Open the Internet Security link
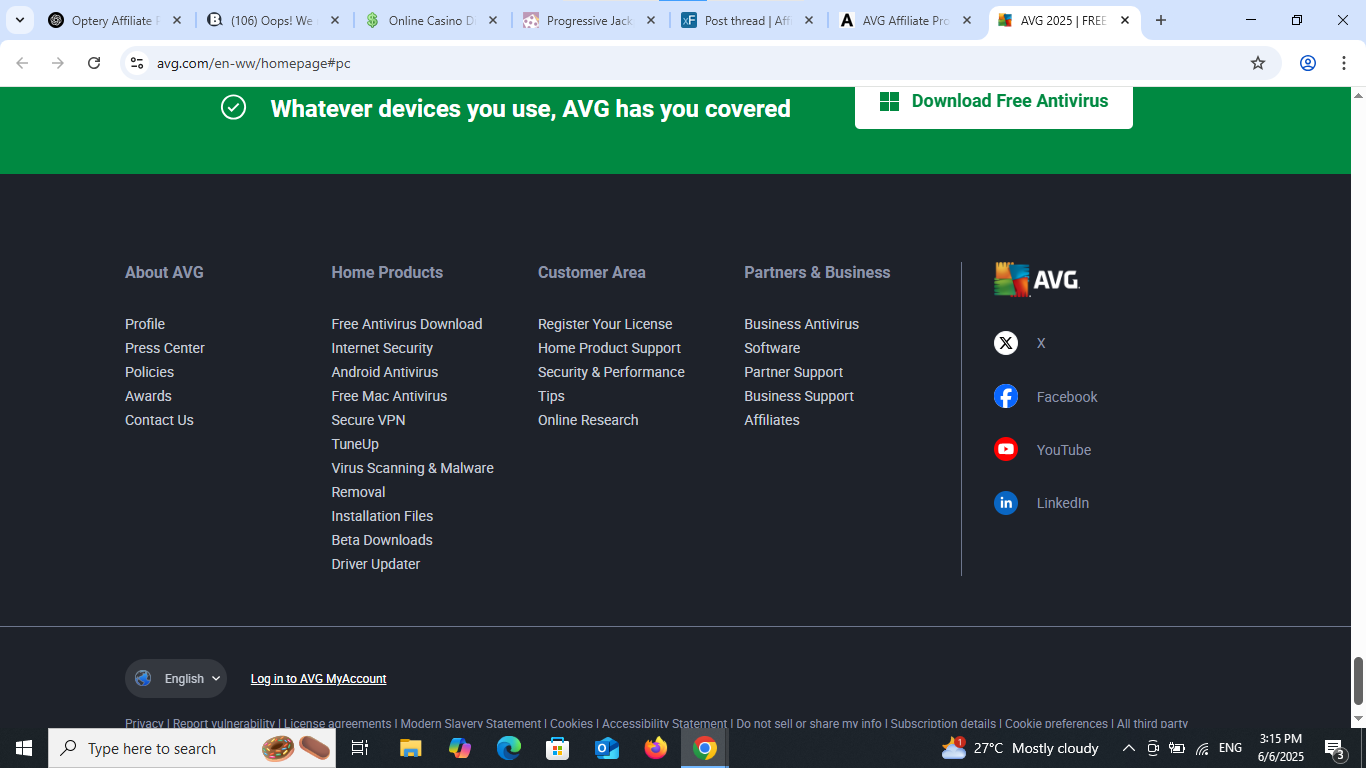 382,348
